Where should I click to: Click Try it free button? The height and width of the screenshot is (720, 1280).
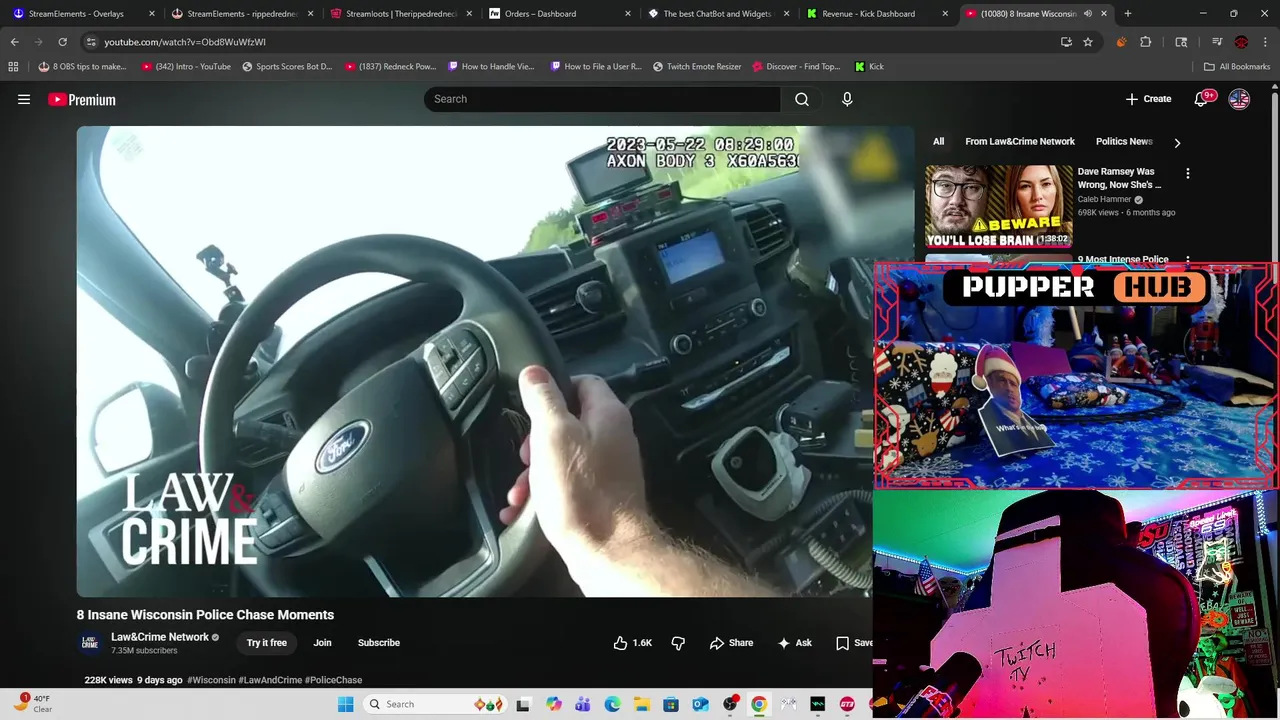267,643
